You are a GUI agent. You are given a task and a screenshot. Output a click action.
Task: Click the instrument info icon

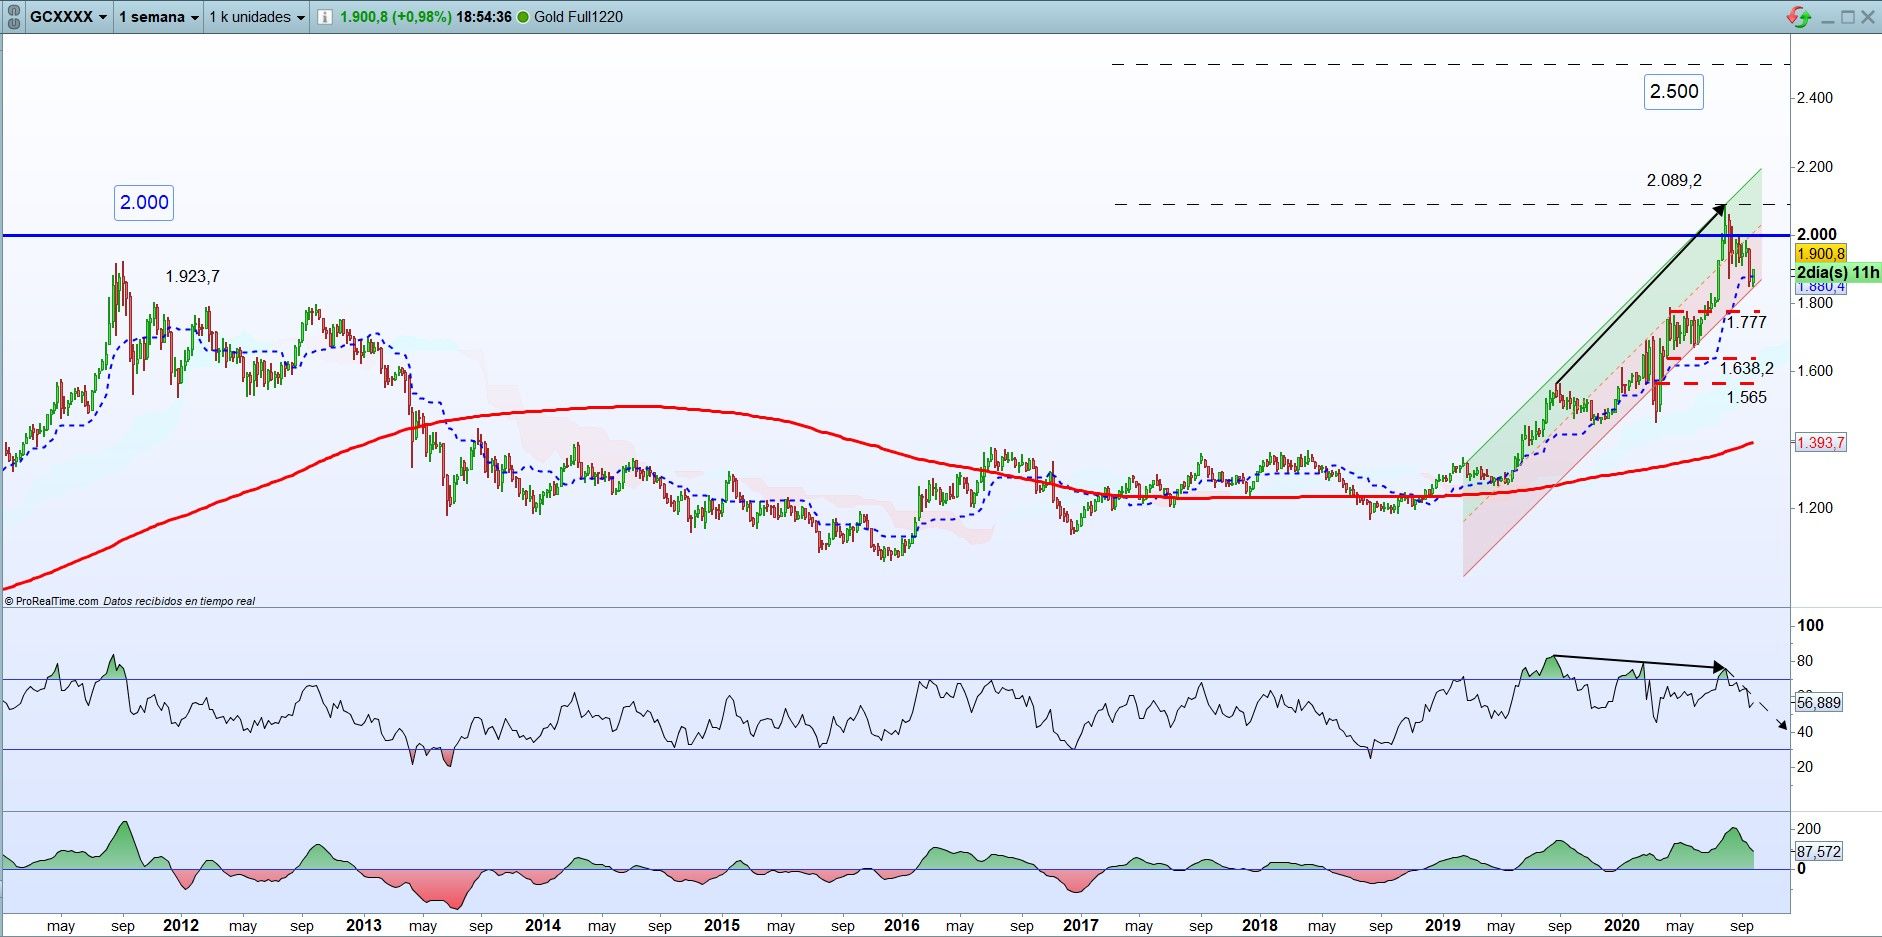pyautogui.click(x=325, y=17)
